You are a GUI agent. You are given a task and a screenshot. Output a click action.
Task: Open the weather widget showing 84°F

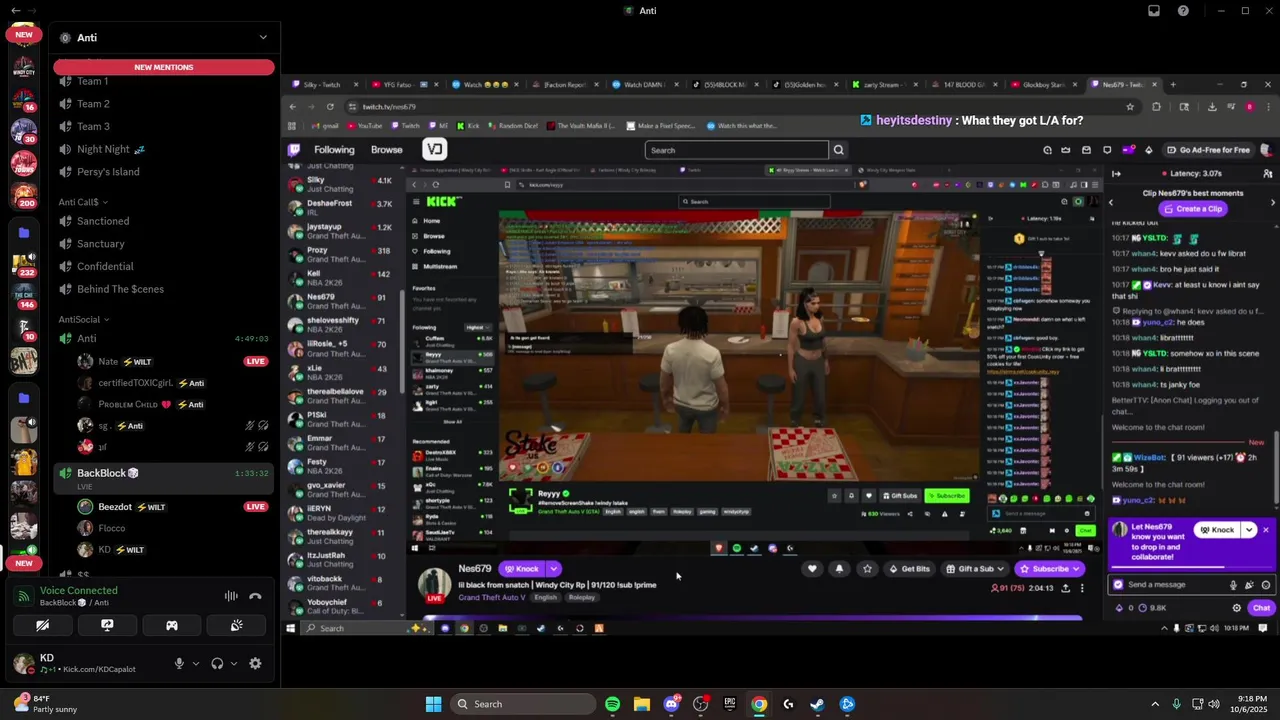click(x=44, y=703)
